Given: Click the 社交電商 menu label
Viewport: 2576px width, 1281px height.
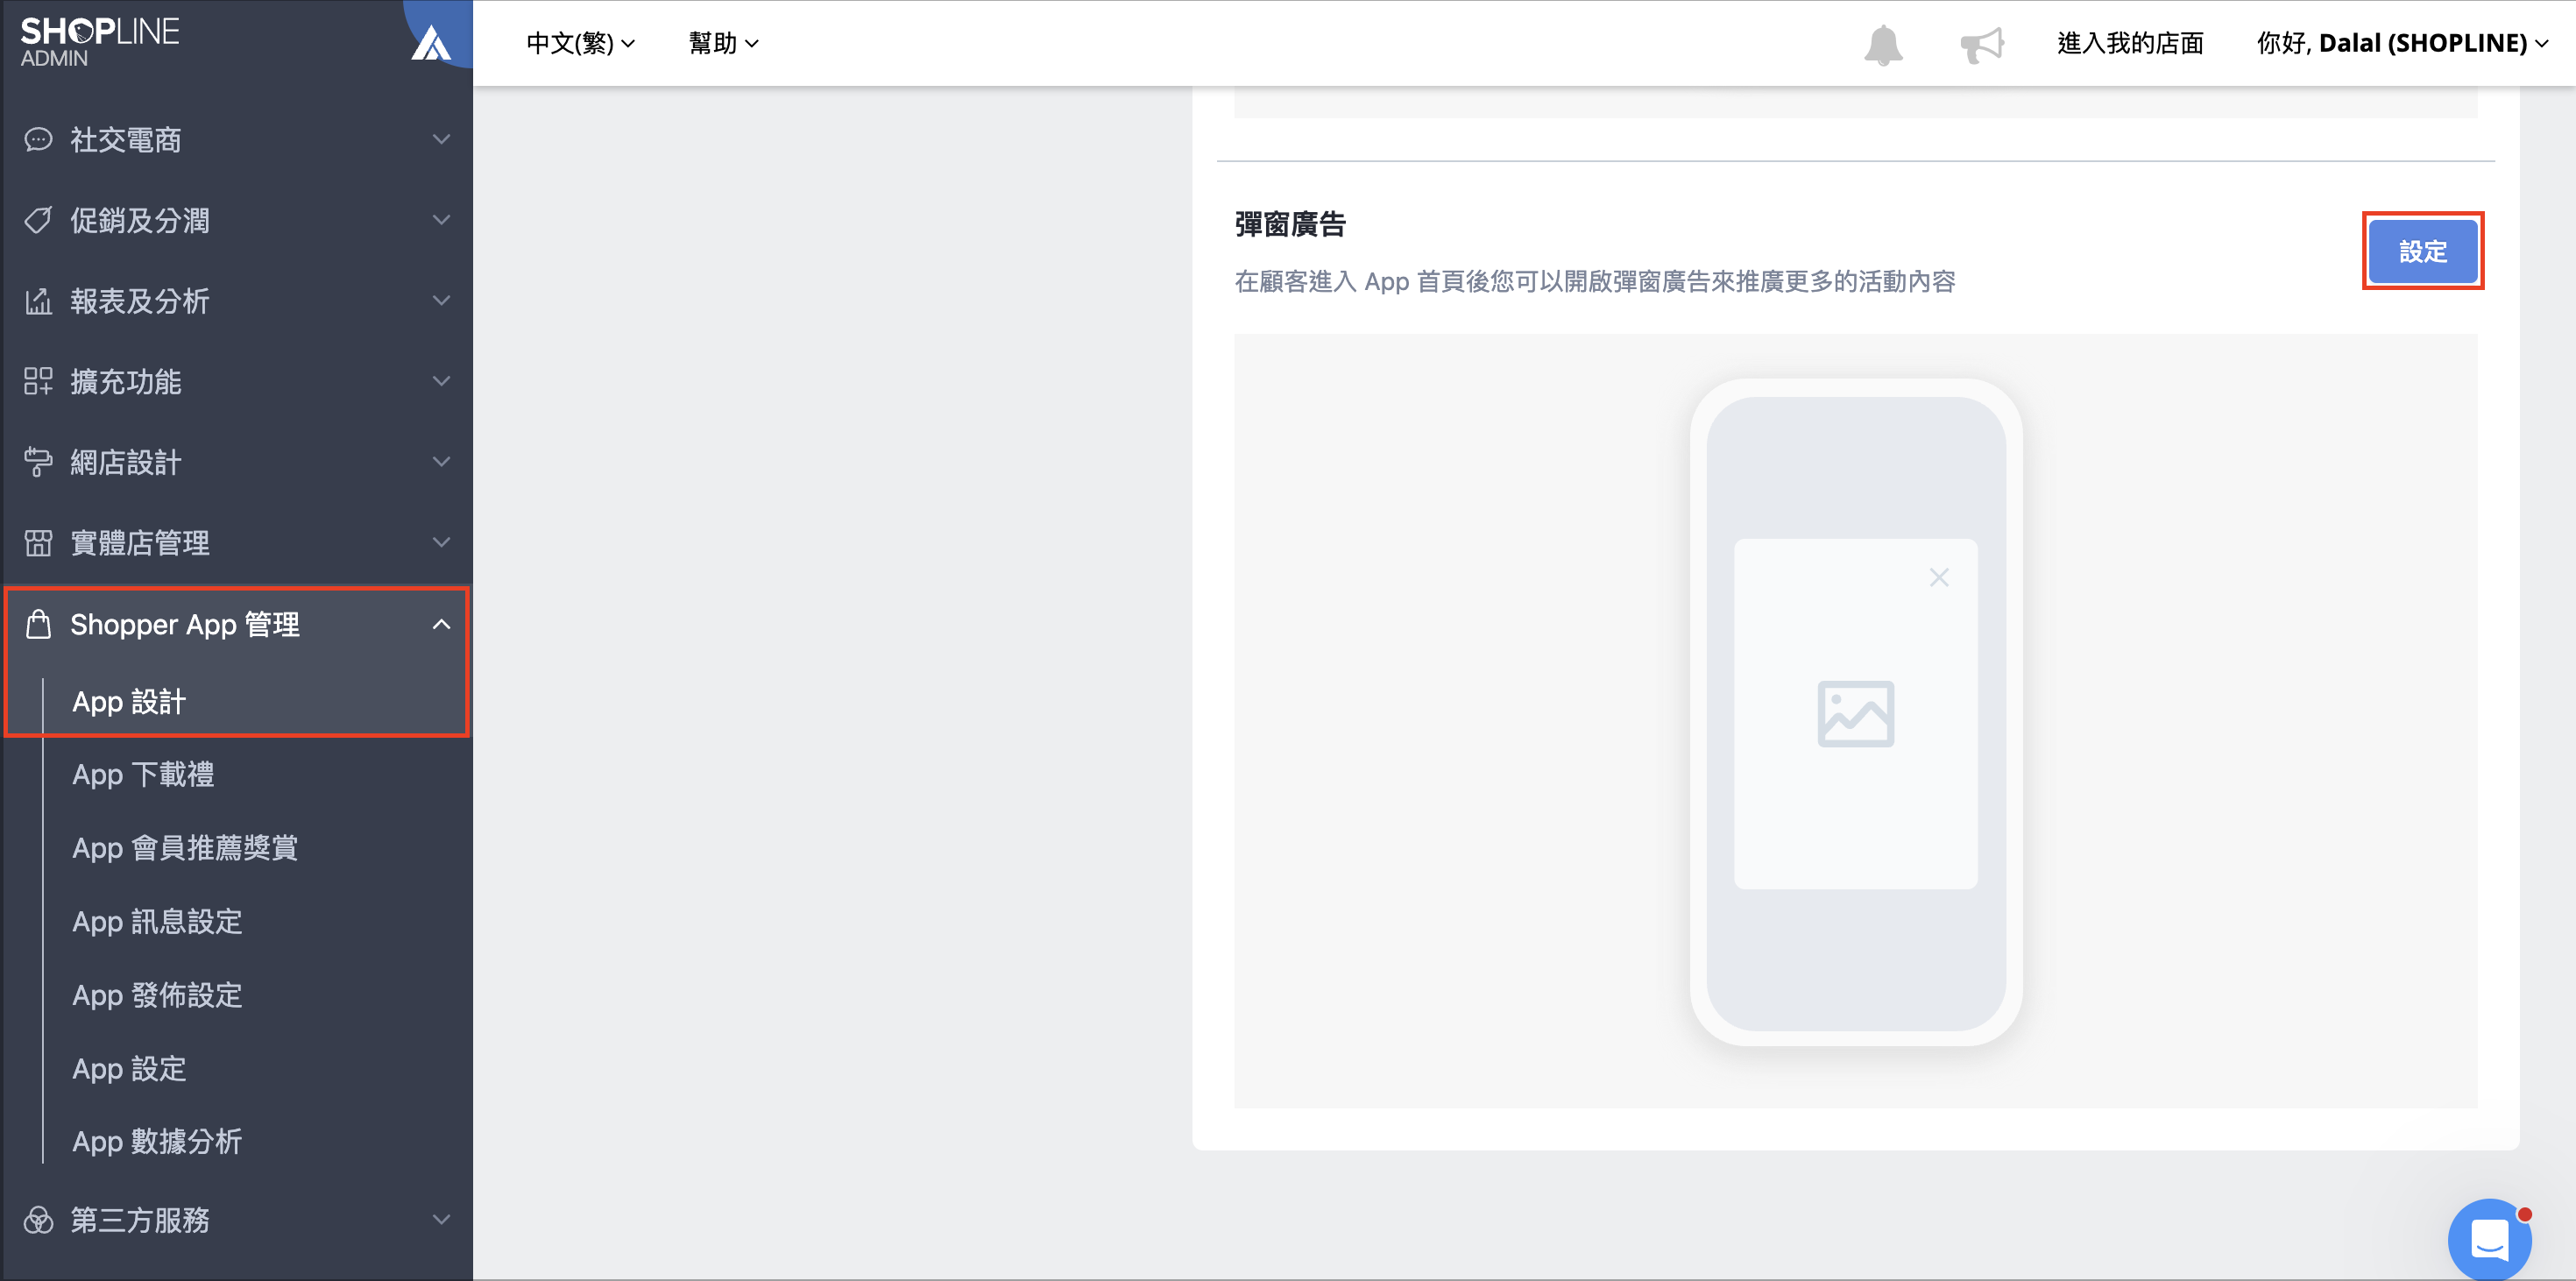Looking at the screenshot, I should pos(126,139).
